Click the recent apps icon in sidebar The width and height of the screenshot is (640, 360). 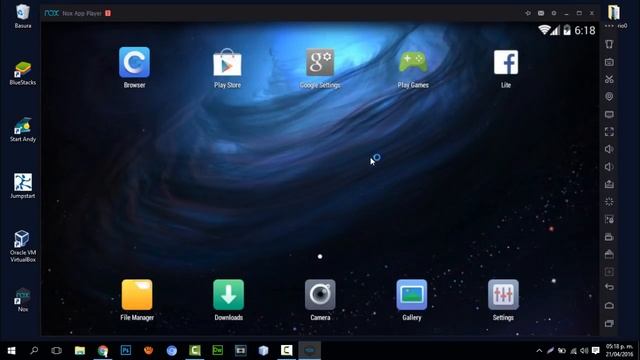609,323
